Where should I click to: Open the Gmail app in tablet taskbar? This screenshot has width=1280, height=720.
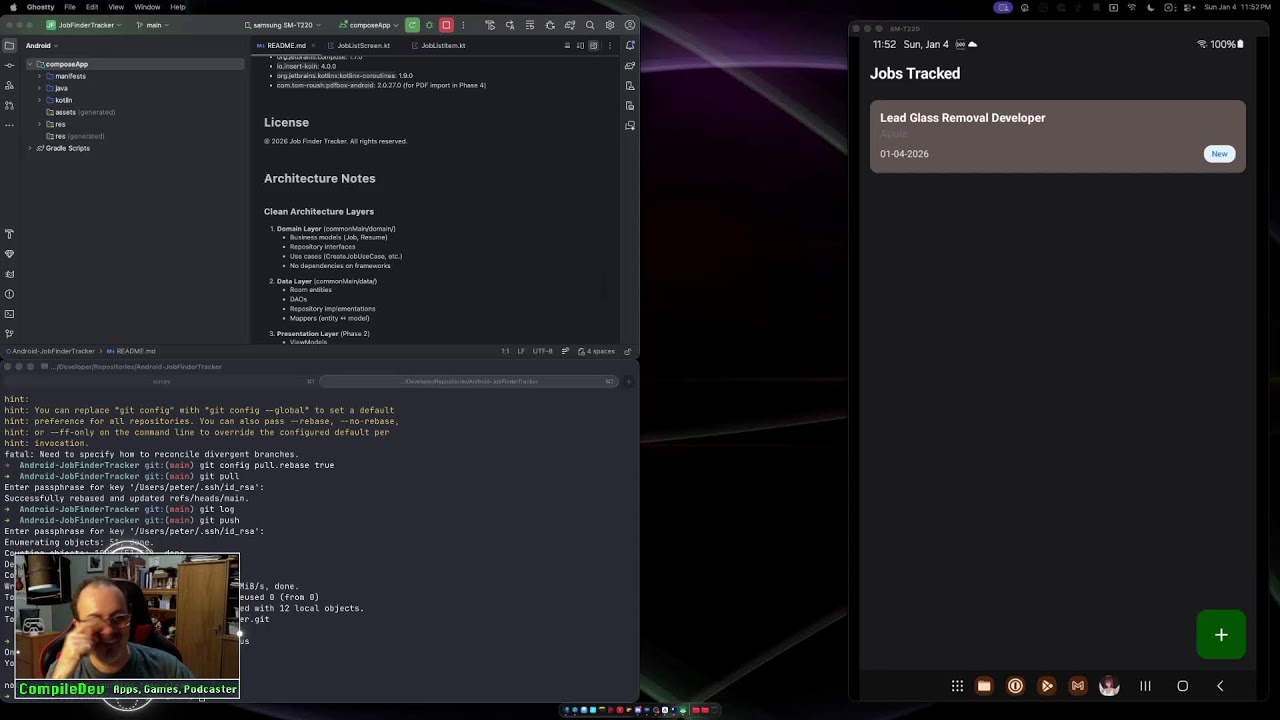coord(1077,686)
